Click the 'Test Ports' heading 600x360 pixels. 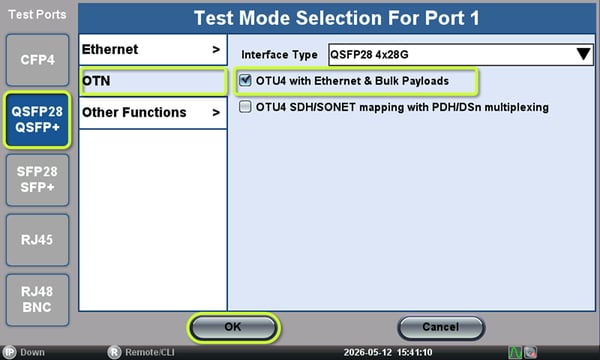[37, 15]
